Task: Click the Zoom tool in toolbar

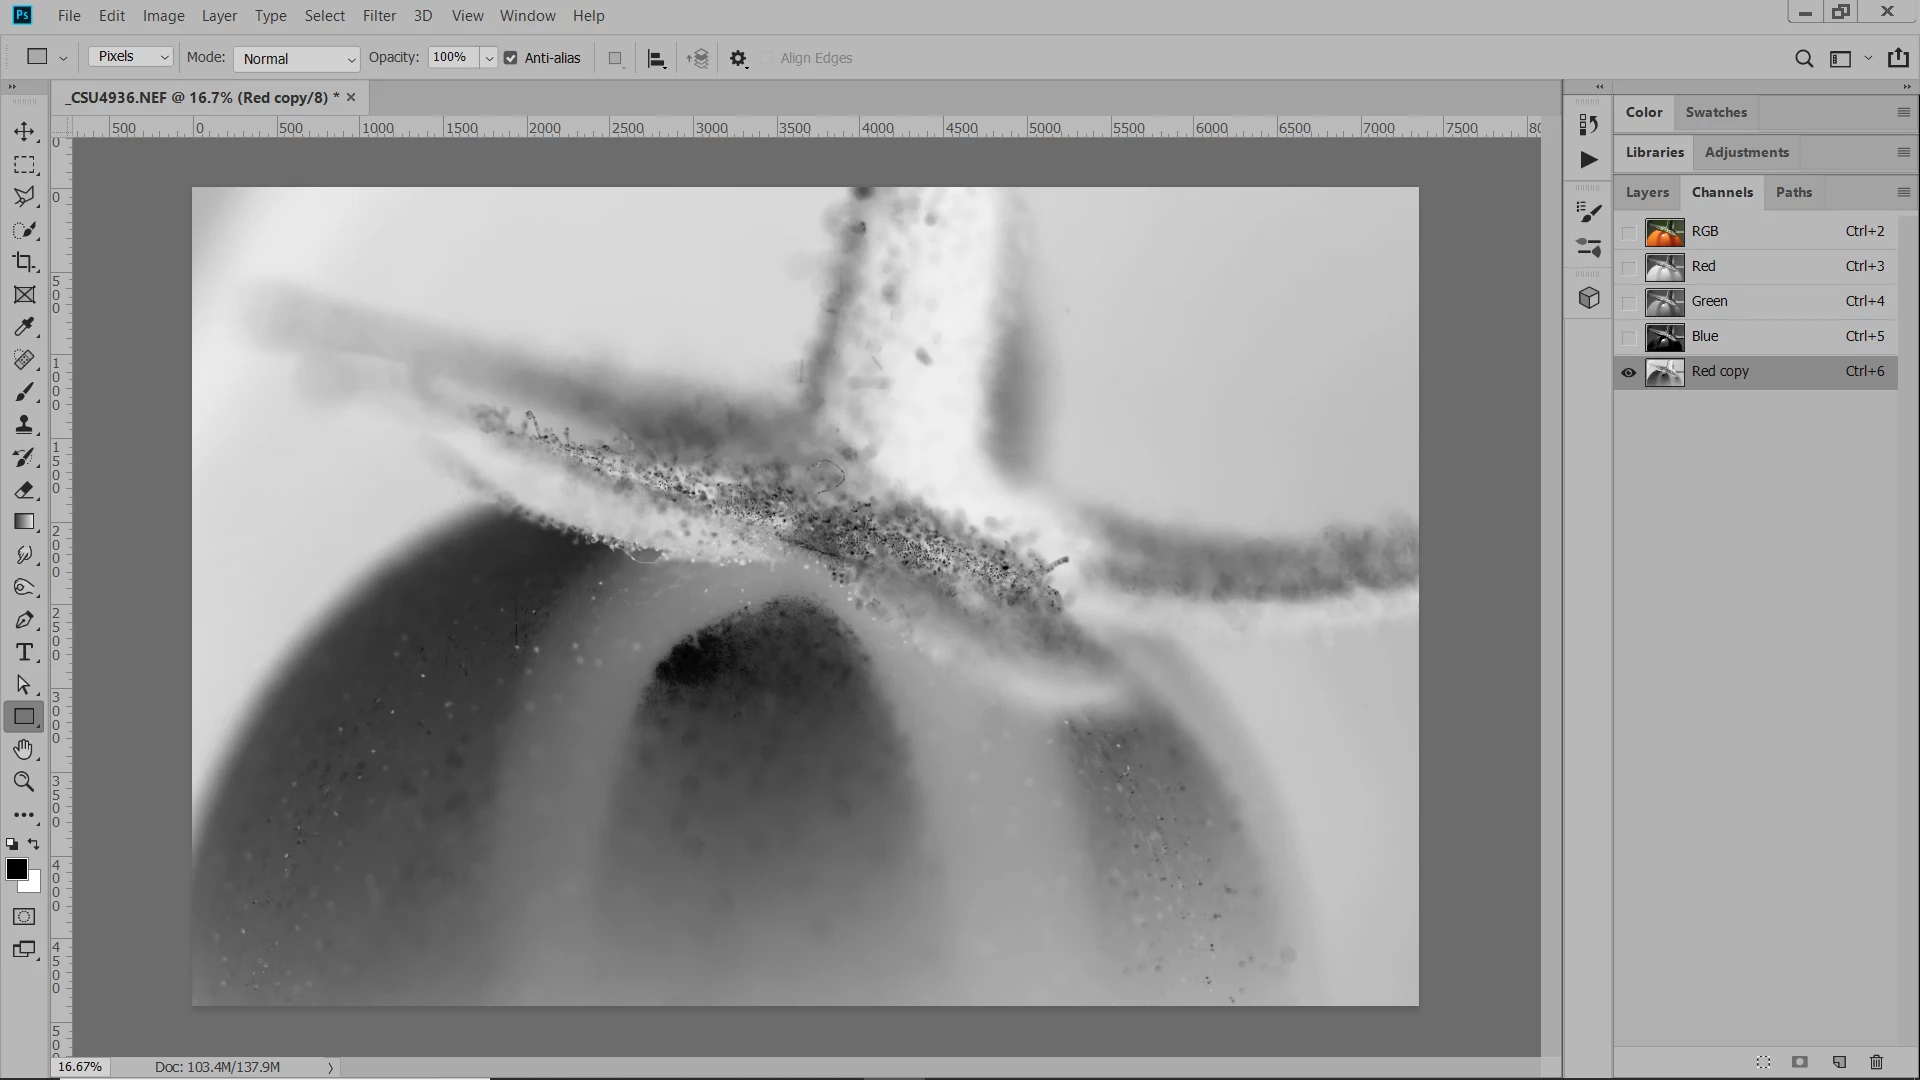Action: pyautogui.click(x=24, y=782)
